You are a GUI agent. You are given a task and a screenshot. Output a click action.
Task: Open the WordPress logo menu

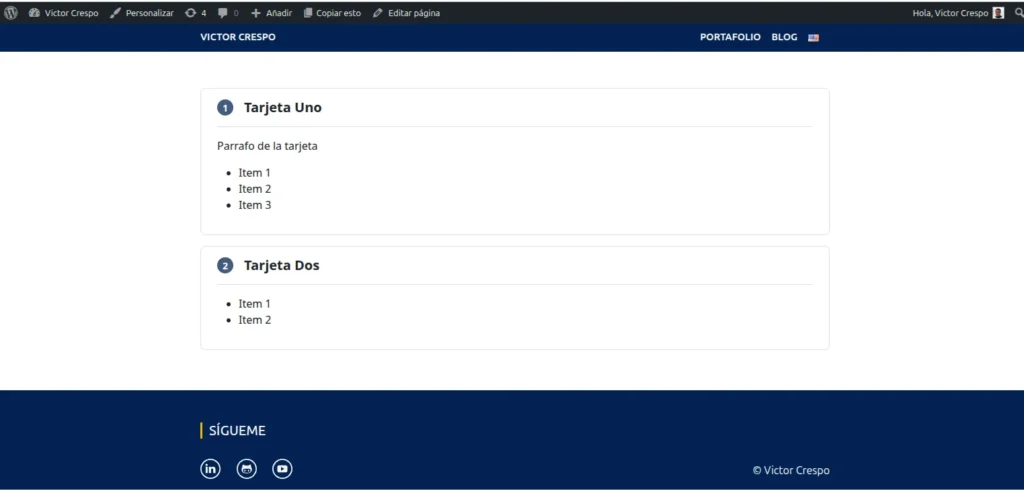click(x=11, y=13)
